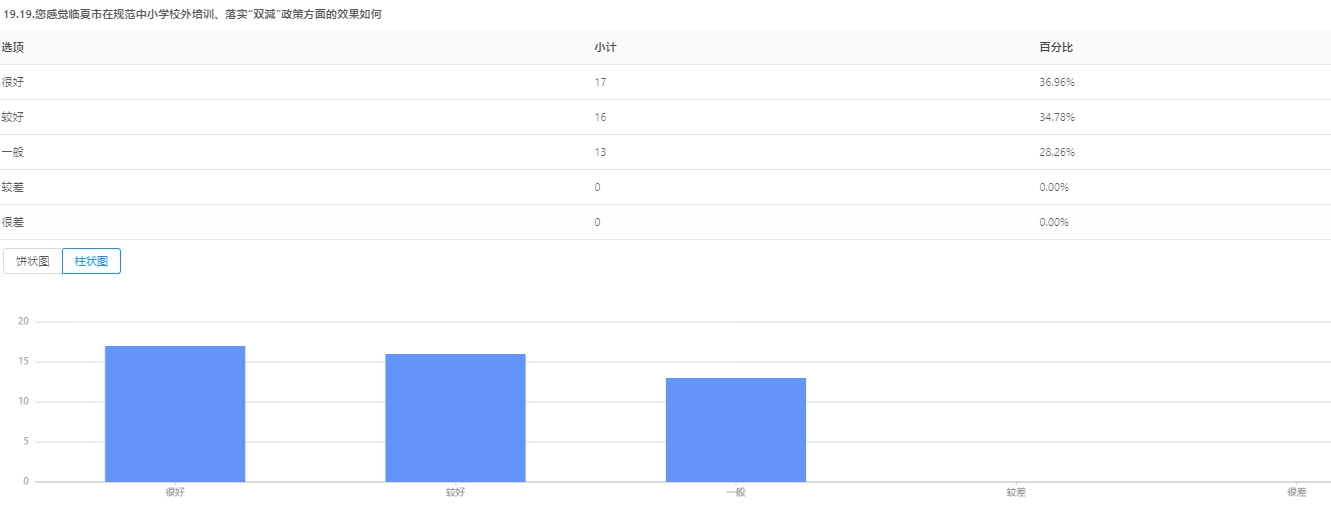
Task: Click the blue 较好 bar in the chart
Action: pos(455,418)
